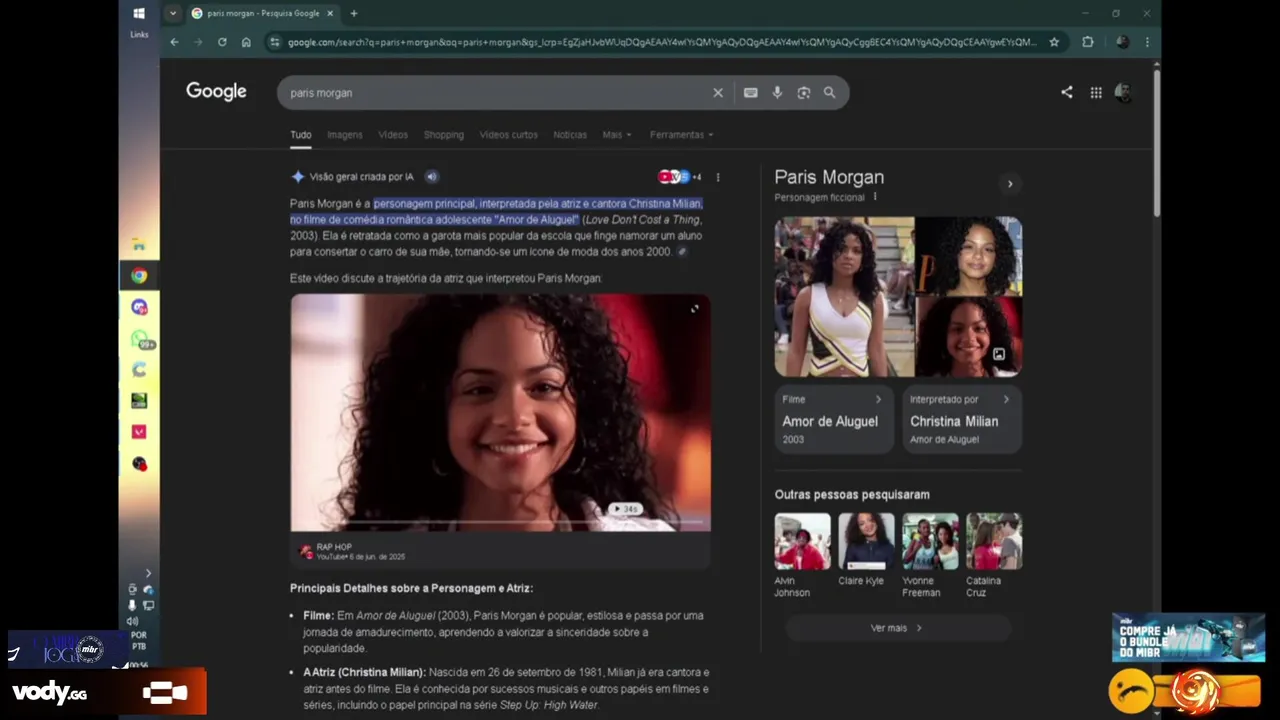Show hidden system tray icons
Screen dimensions: 1280x720
(x=148, y=573)
